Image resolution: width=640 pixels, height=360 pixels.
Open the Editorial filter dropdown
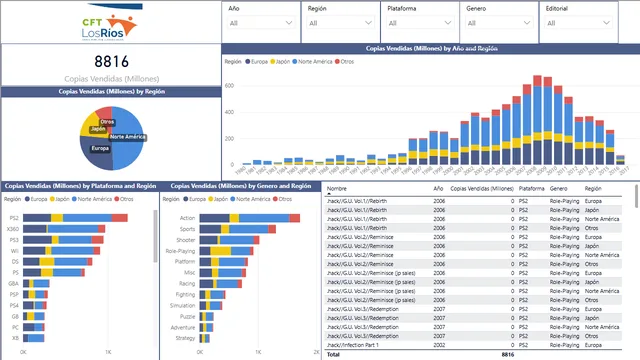click(x=578, y=23)
